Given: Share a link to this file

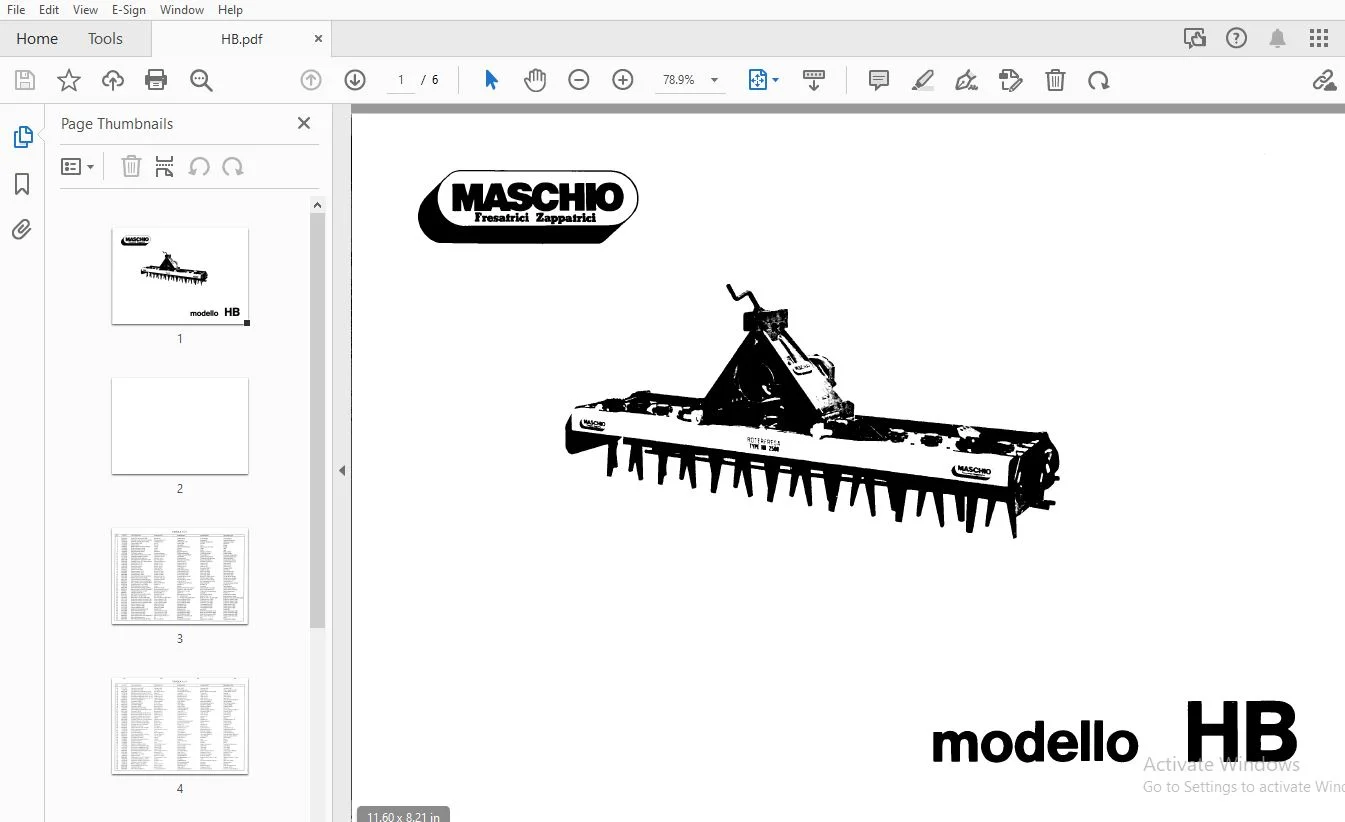Looking at the screenshot, I should click(1324, 80).
